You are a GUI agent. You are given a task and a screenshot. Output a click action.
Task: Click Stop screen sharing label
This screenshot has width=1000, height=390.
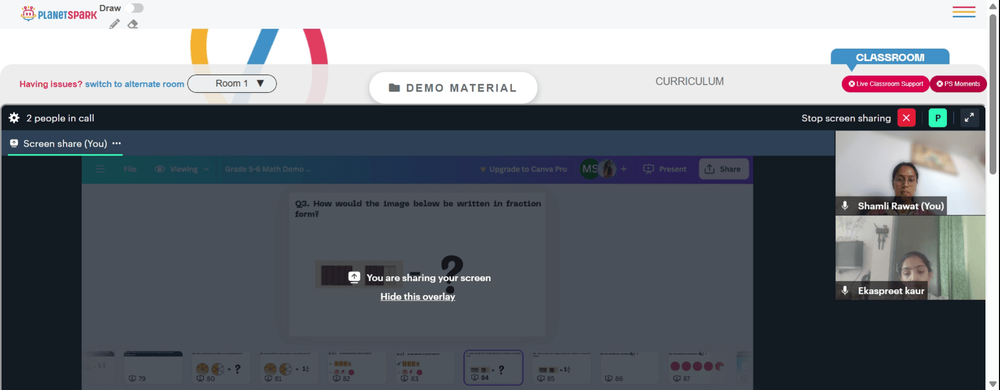846,119
